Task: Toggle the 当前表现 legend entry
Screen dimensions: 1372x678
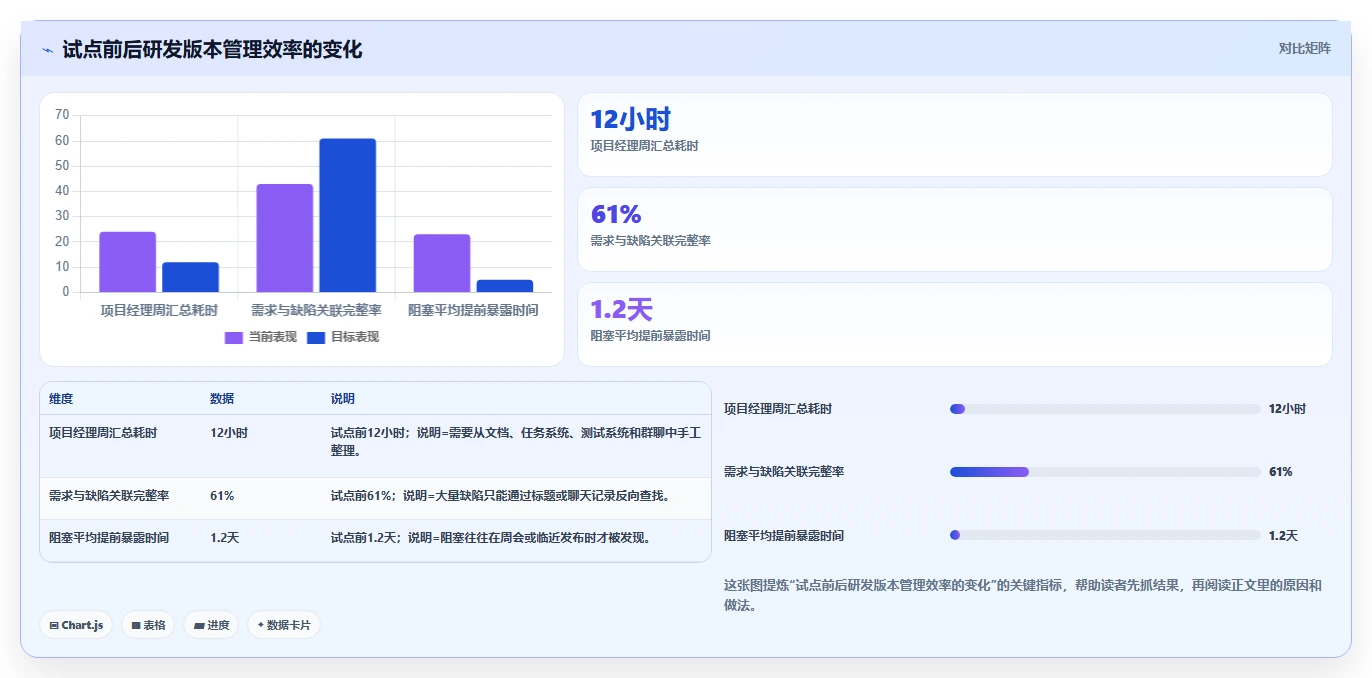Action: coord(261,337)
